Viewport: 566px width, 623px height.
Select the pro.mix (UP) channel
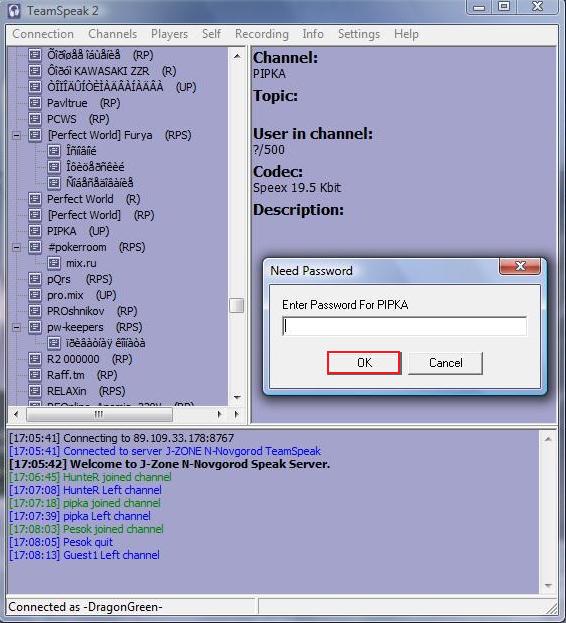point(81,295)
